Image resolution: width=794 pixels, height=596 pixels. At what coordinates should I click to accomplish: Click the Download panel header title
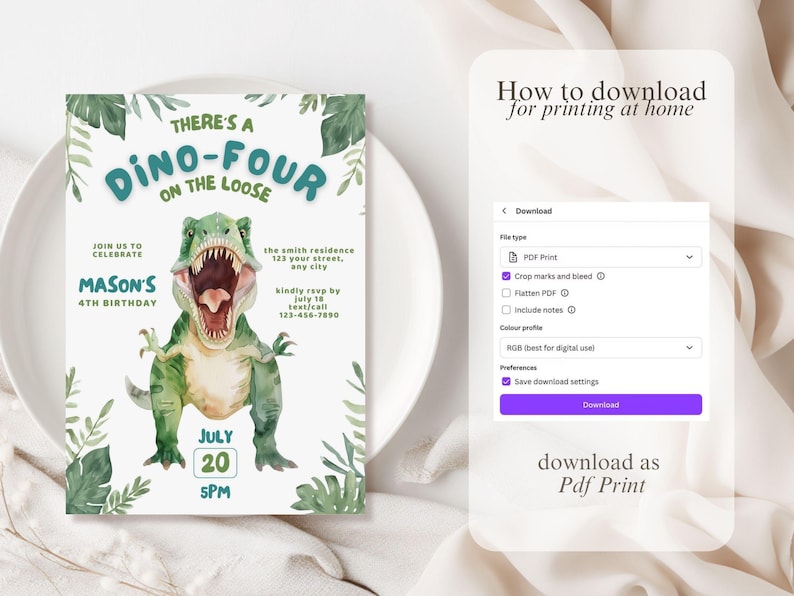click(533, 211)
